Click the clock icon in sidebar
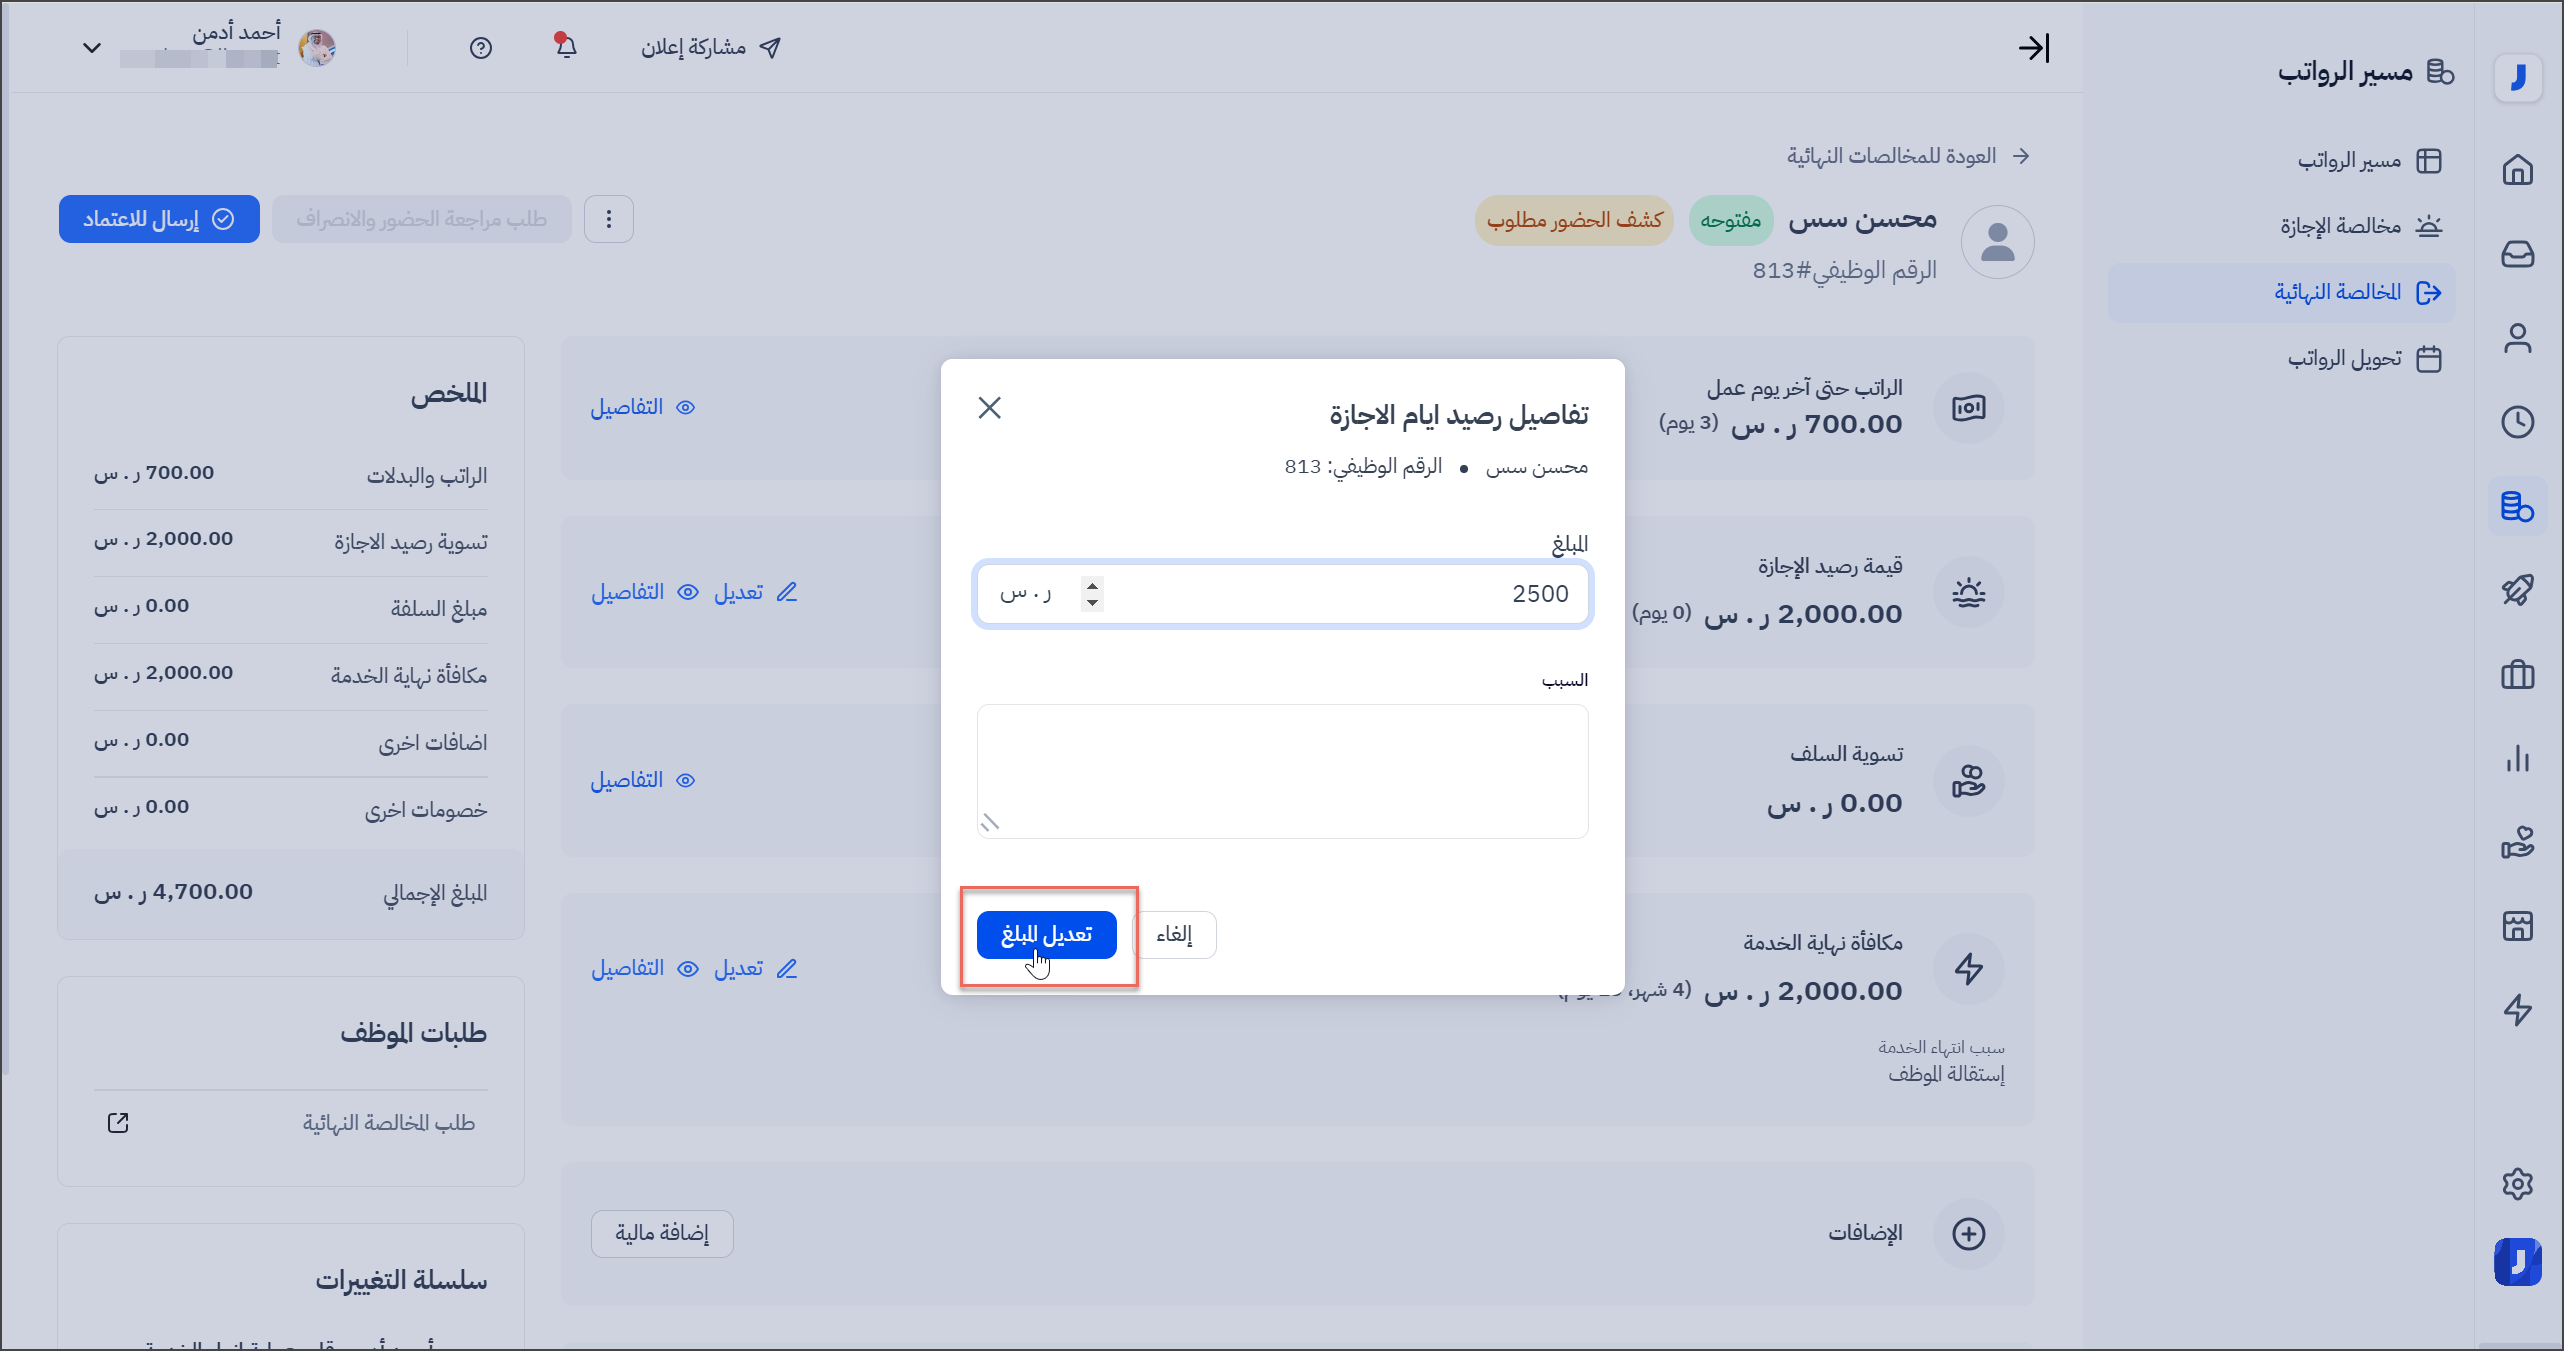2564x1351 pixels. click(x=2517, y=422)
